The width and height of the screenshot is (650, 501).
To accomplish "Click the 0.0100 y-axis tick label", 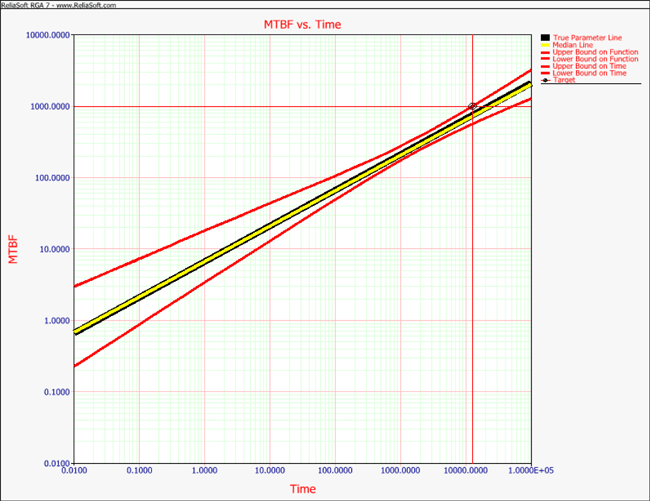I will pos(54,463).
